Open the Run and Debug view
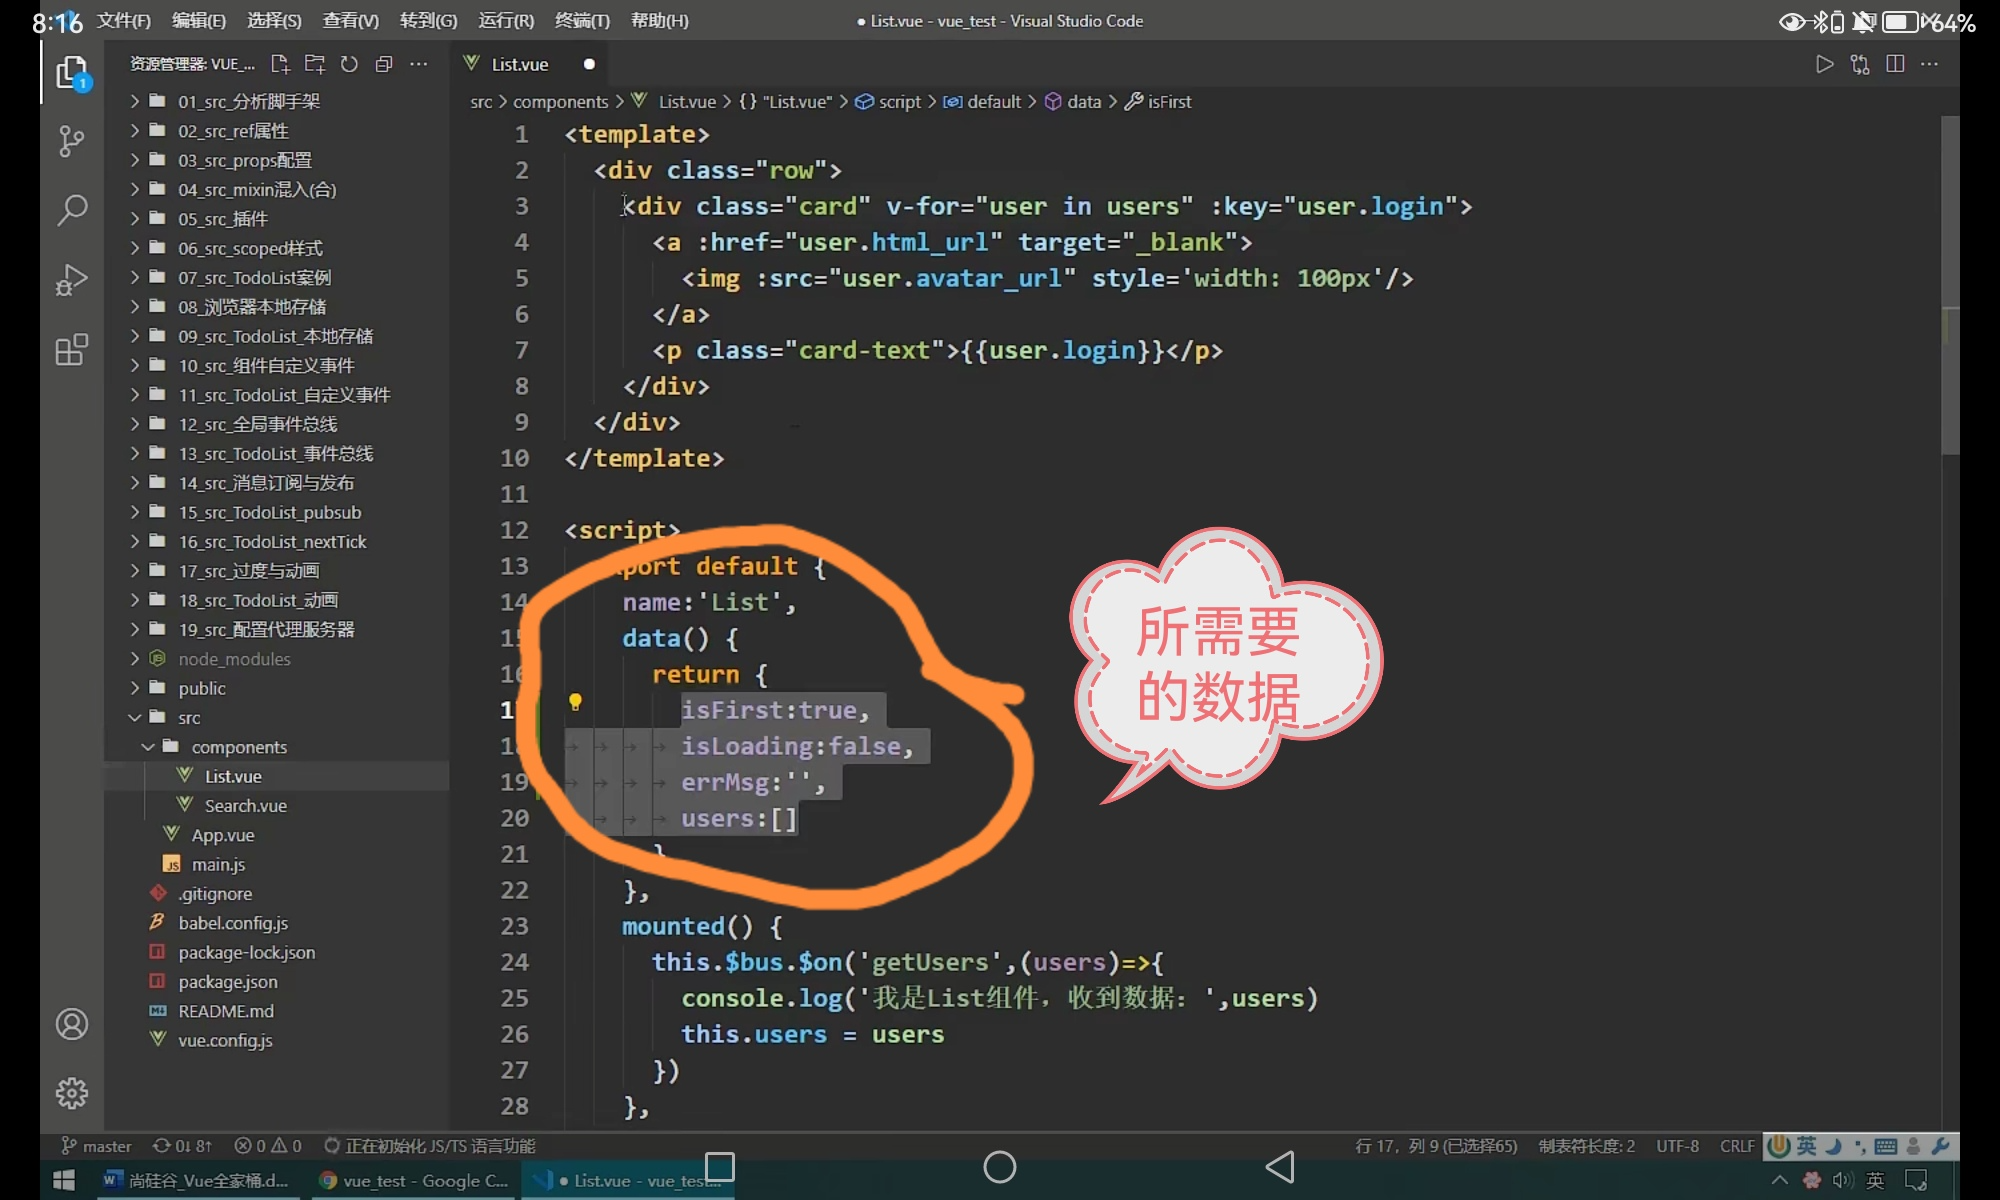Image resolution: width=2000 pixels, height=1200 pixels. click(71, 280)
